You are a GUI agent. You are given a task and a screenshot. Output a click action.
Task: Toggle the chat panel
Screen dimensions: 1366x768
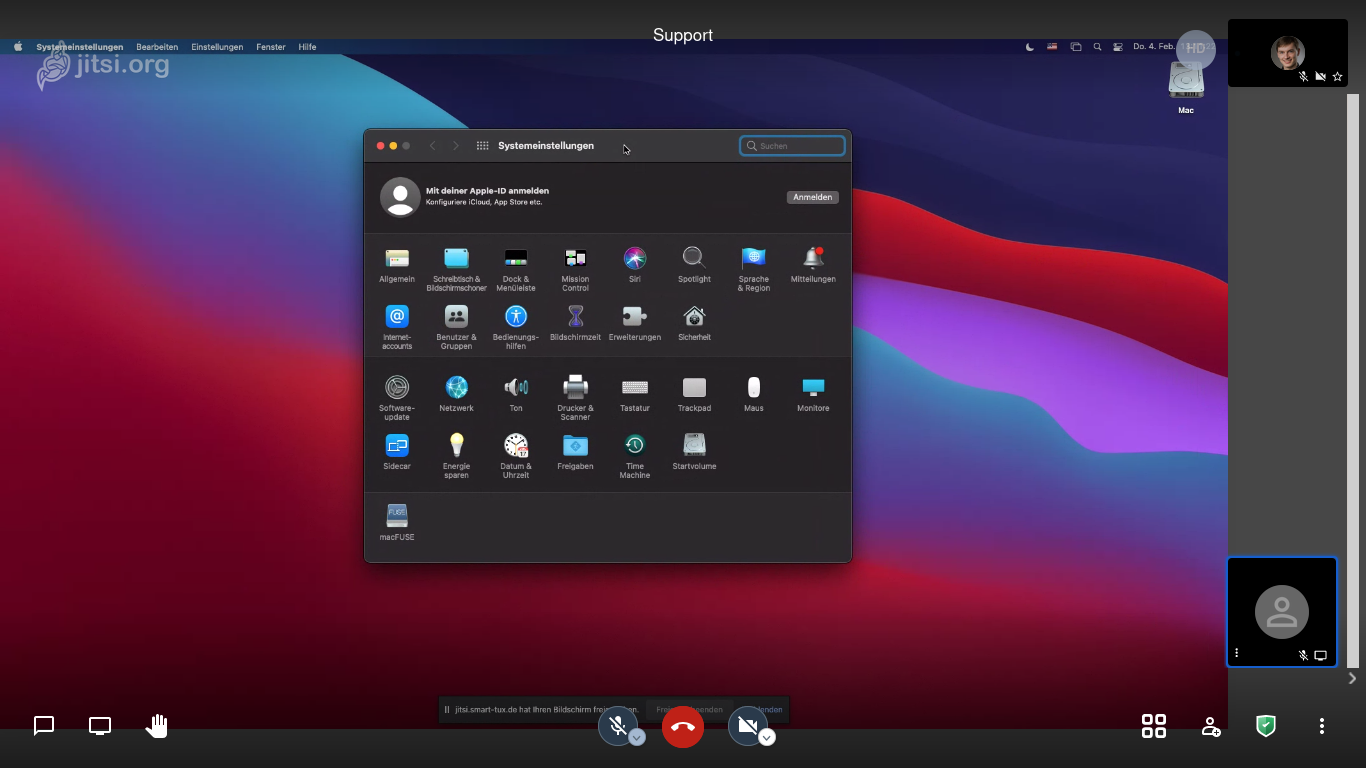click(x=44, y=726)
